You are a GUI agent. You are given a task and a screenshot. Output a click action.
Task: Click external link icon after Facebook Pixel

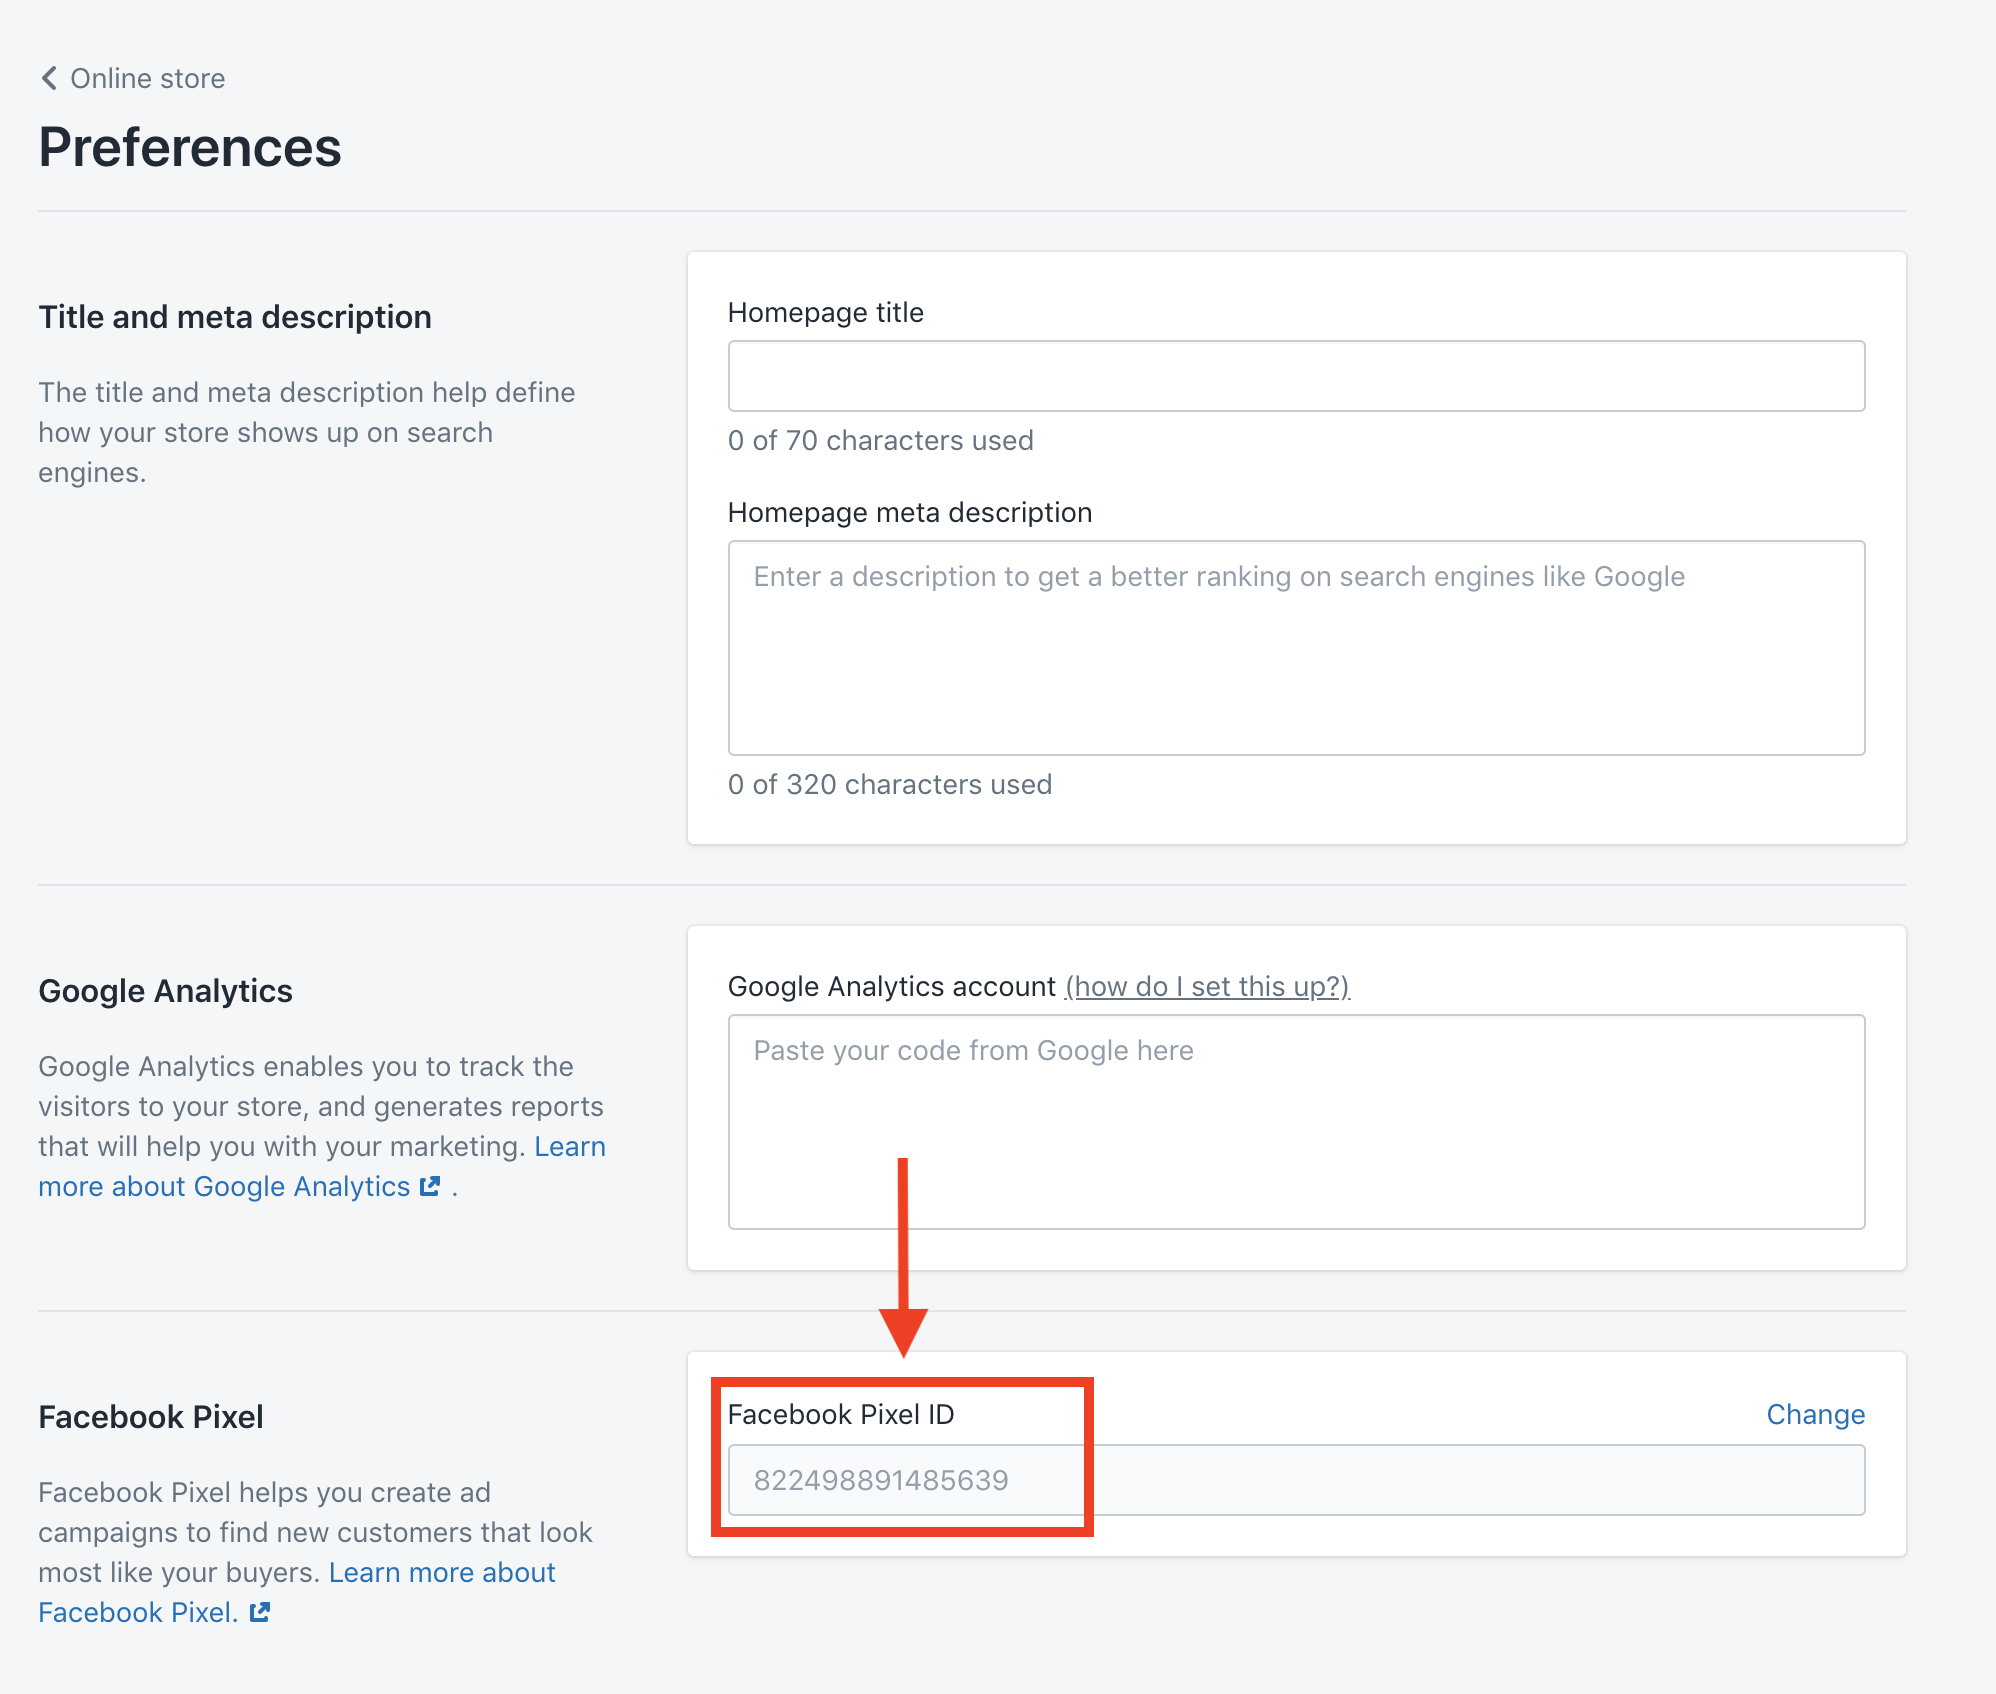pos(260,1612)
